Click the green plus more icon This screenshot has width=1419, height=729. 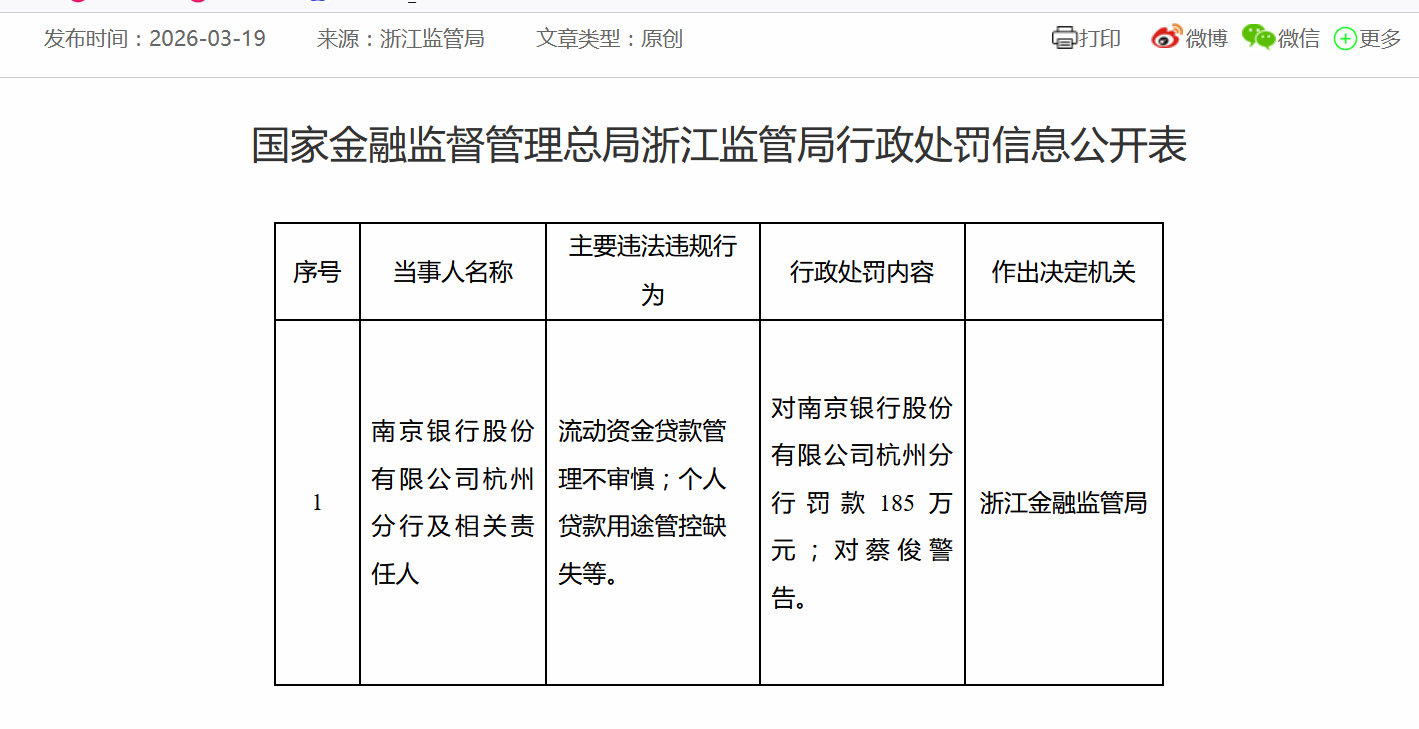coord(1346,39)
